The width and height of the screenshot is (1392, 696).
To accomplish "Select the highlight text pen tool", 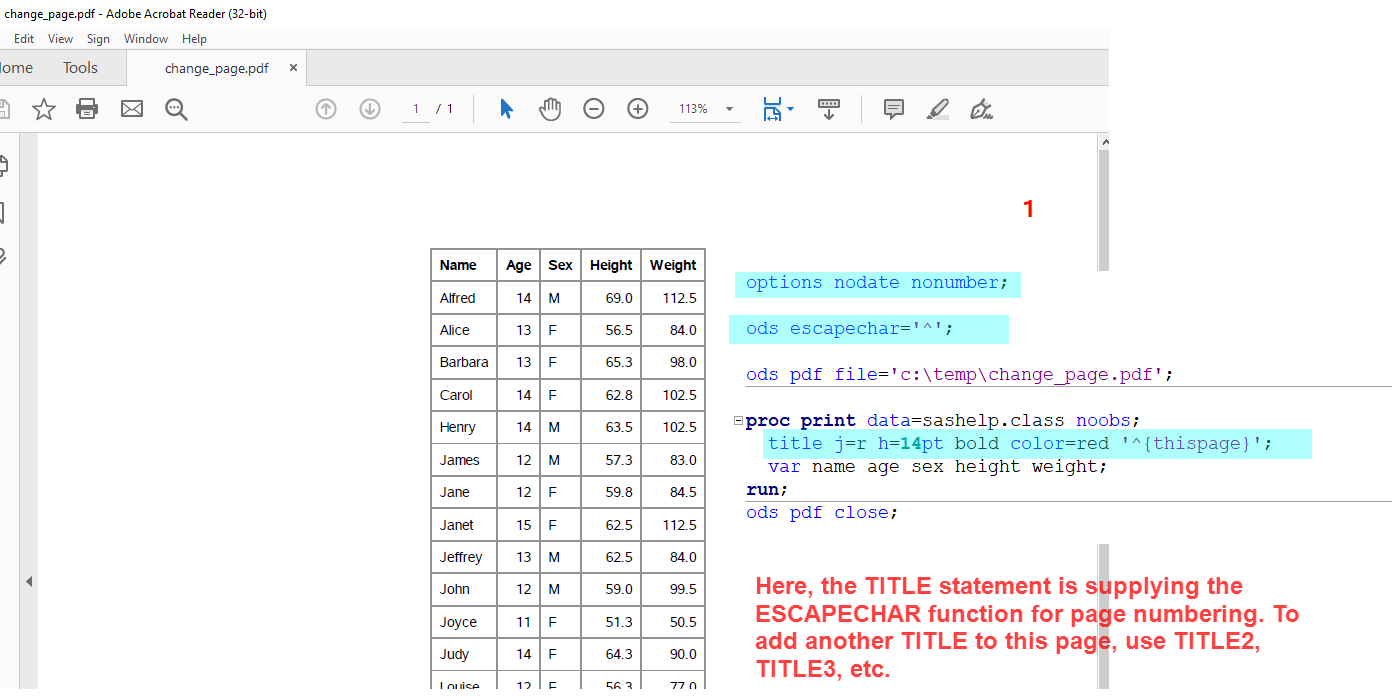I will click(x=937, y=109).
